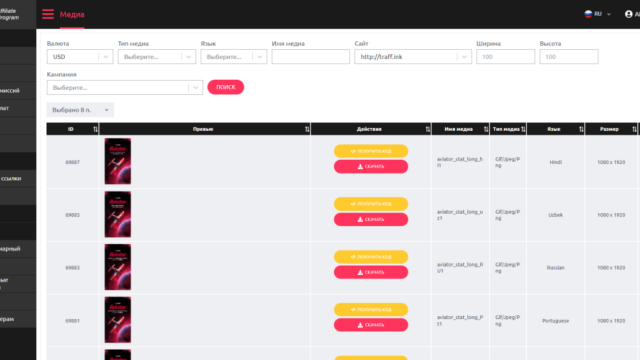Viewport: 640px width, 360px height.
Task: Click the Russian flag language icon
Action: tap(588, 14)
